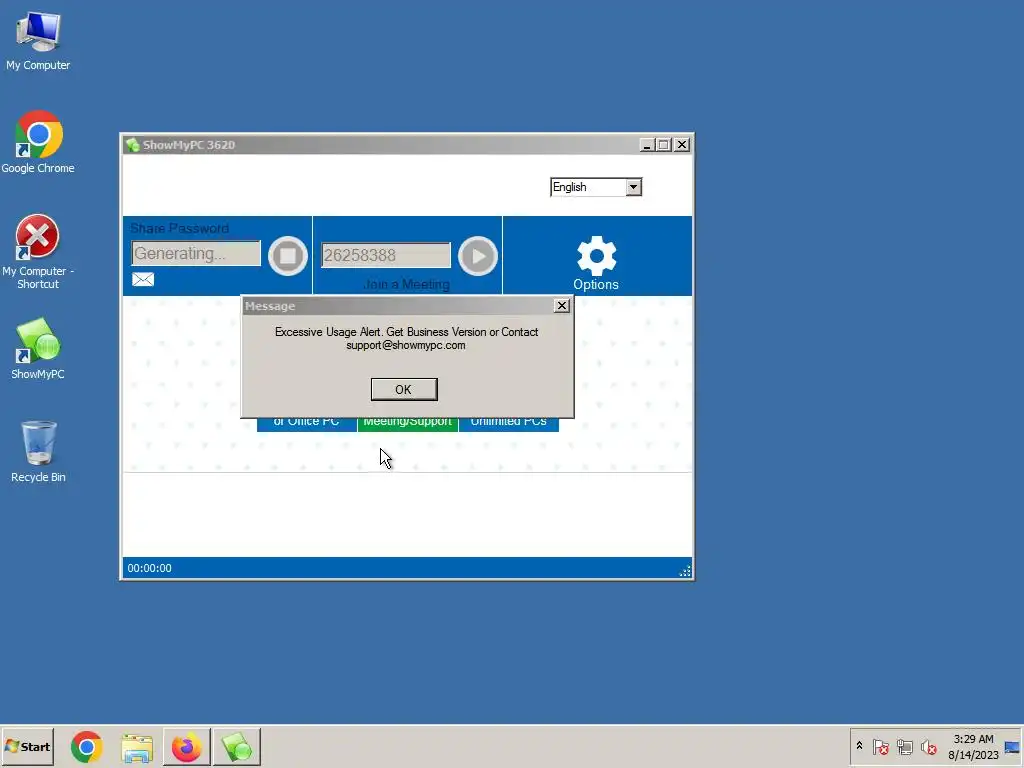1024x768 pixels.
Task: Minimize the ShowMyPC 3620 window
Action: point(647,145)
